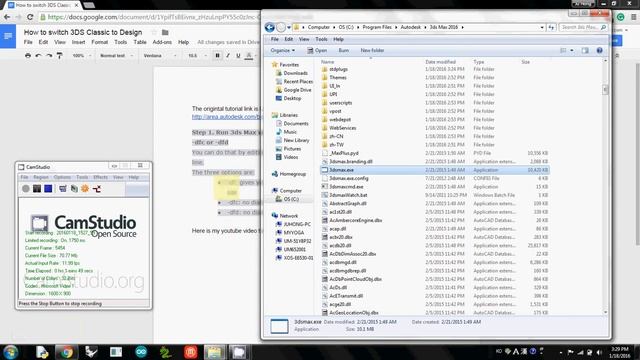Open Windows Start orb
The width and height of the screenshot is (640, 360).
pyautogui.click(x=11, y=352)
